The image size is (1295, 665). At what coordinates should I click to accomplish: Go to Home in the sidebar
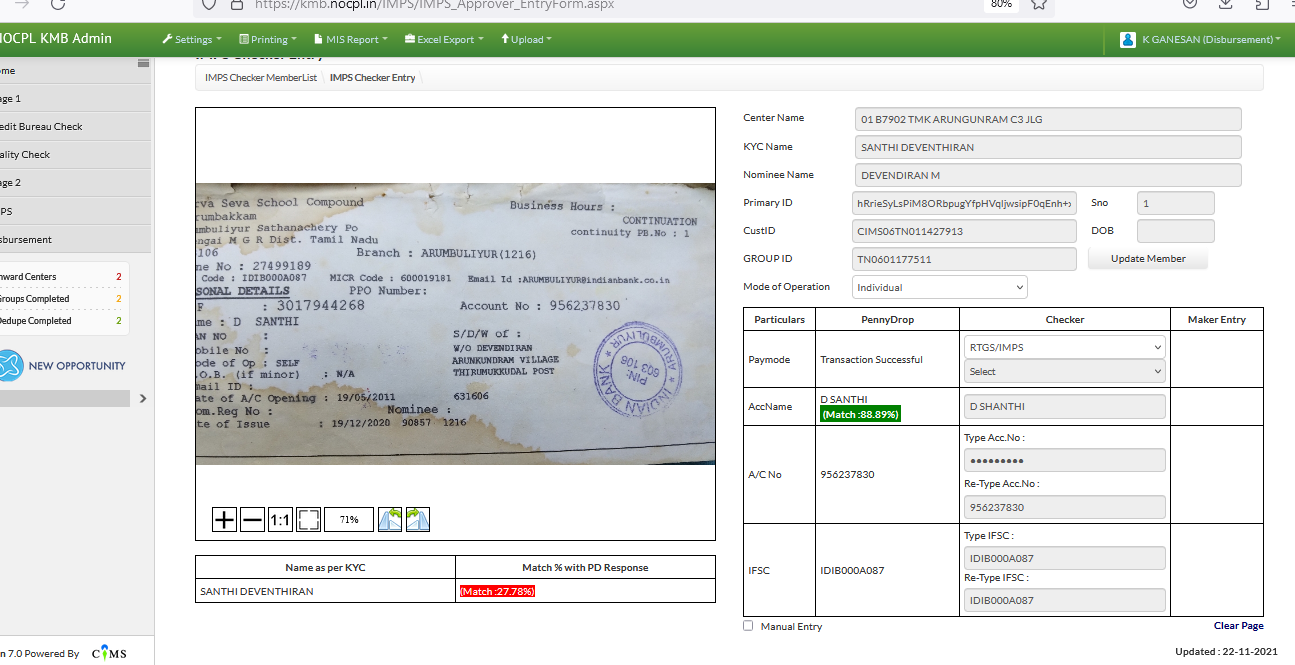[x=76, y=71]
